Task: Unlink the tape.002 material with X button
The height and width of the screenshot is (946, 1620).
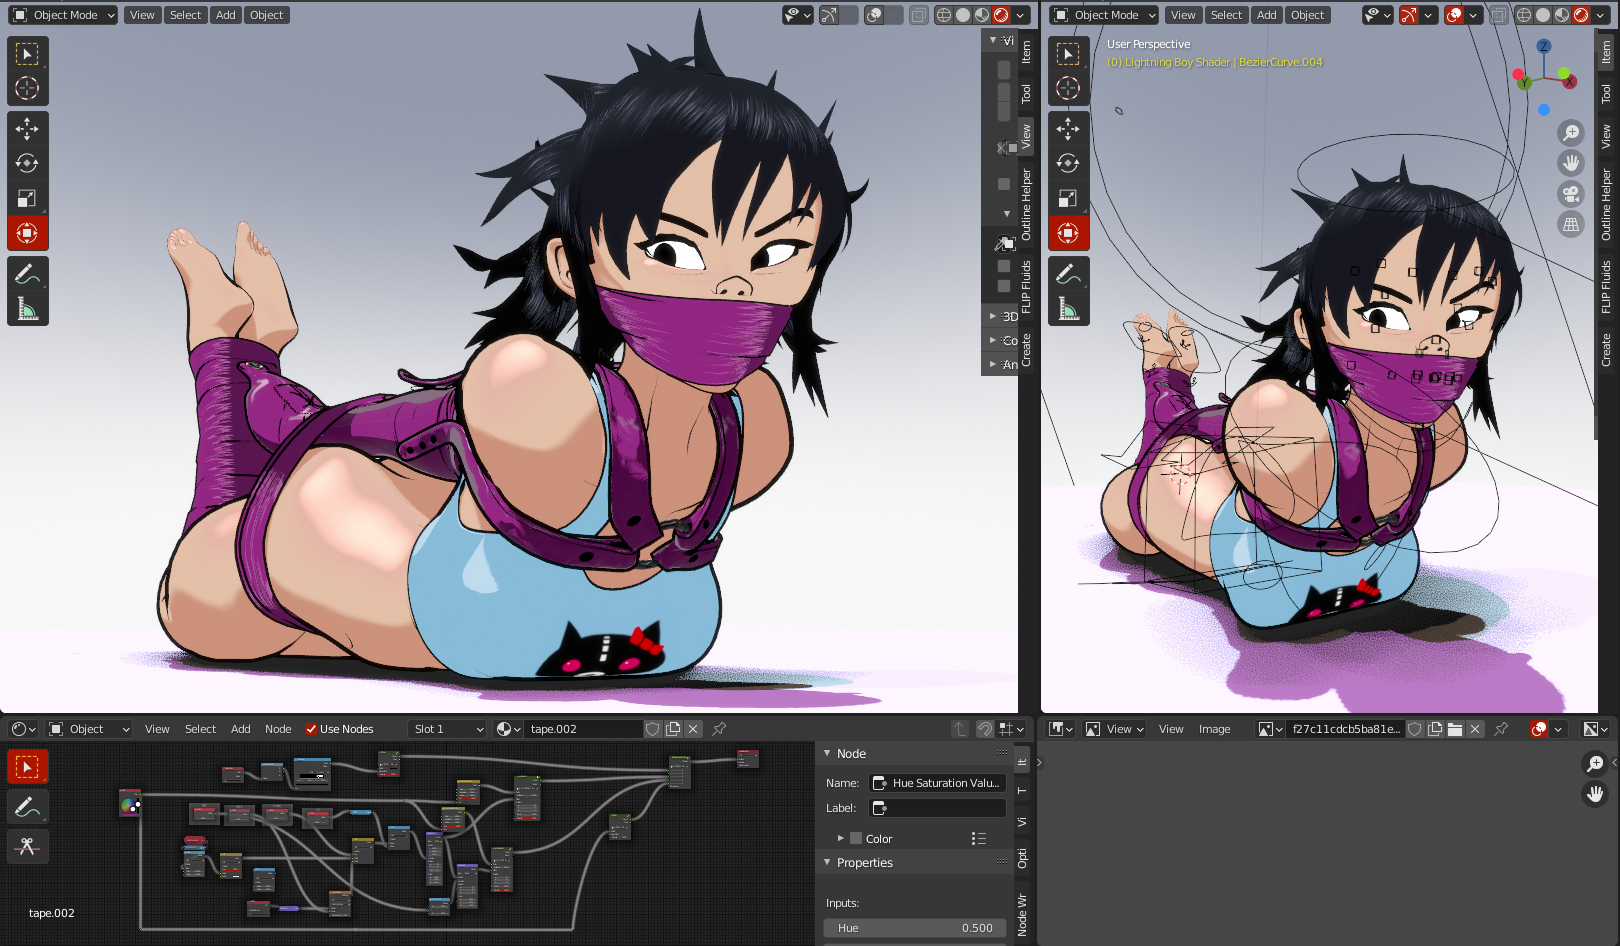Action: tap(693, 729)
